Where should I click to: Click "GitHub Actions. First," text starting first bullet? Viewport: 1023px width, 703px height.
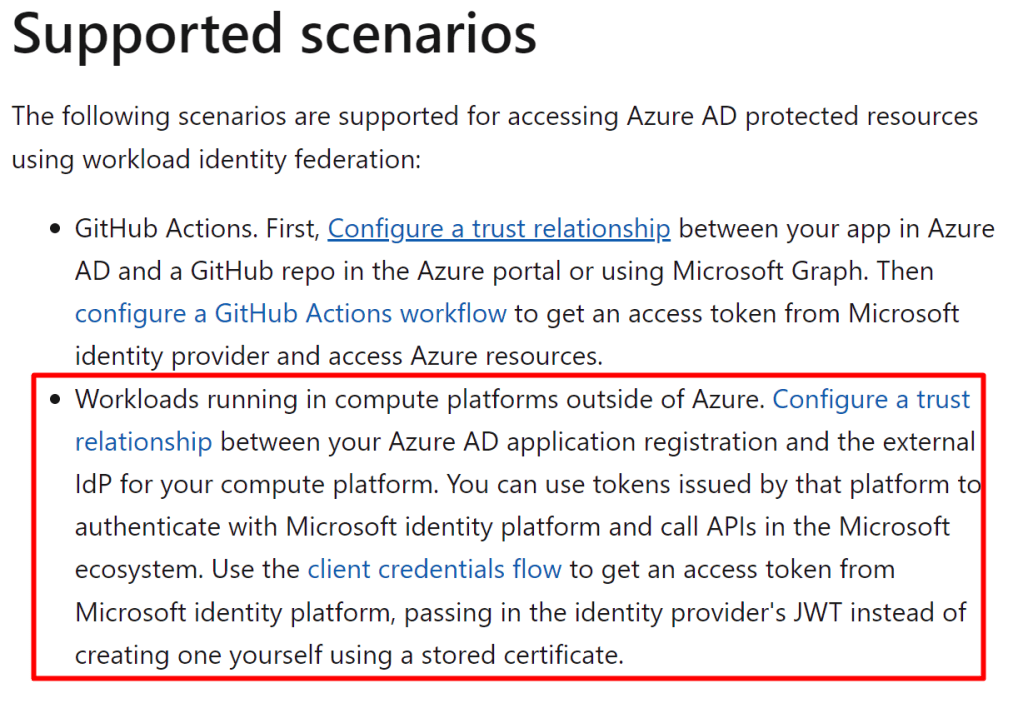pyautogui.click(x=197, y=229)
